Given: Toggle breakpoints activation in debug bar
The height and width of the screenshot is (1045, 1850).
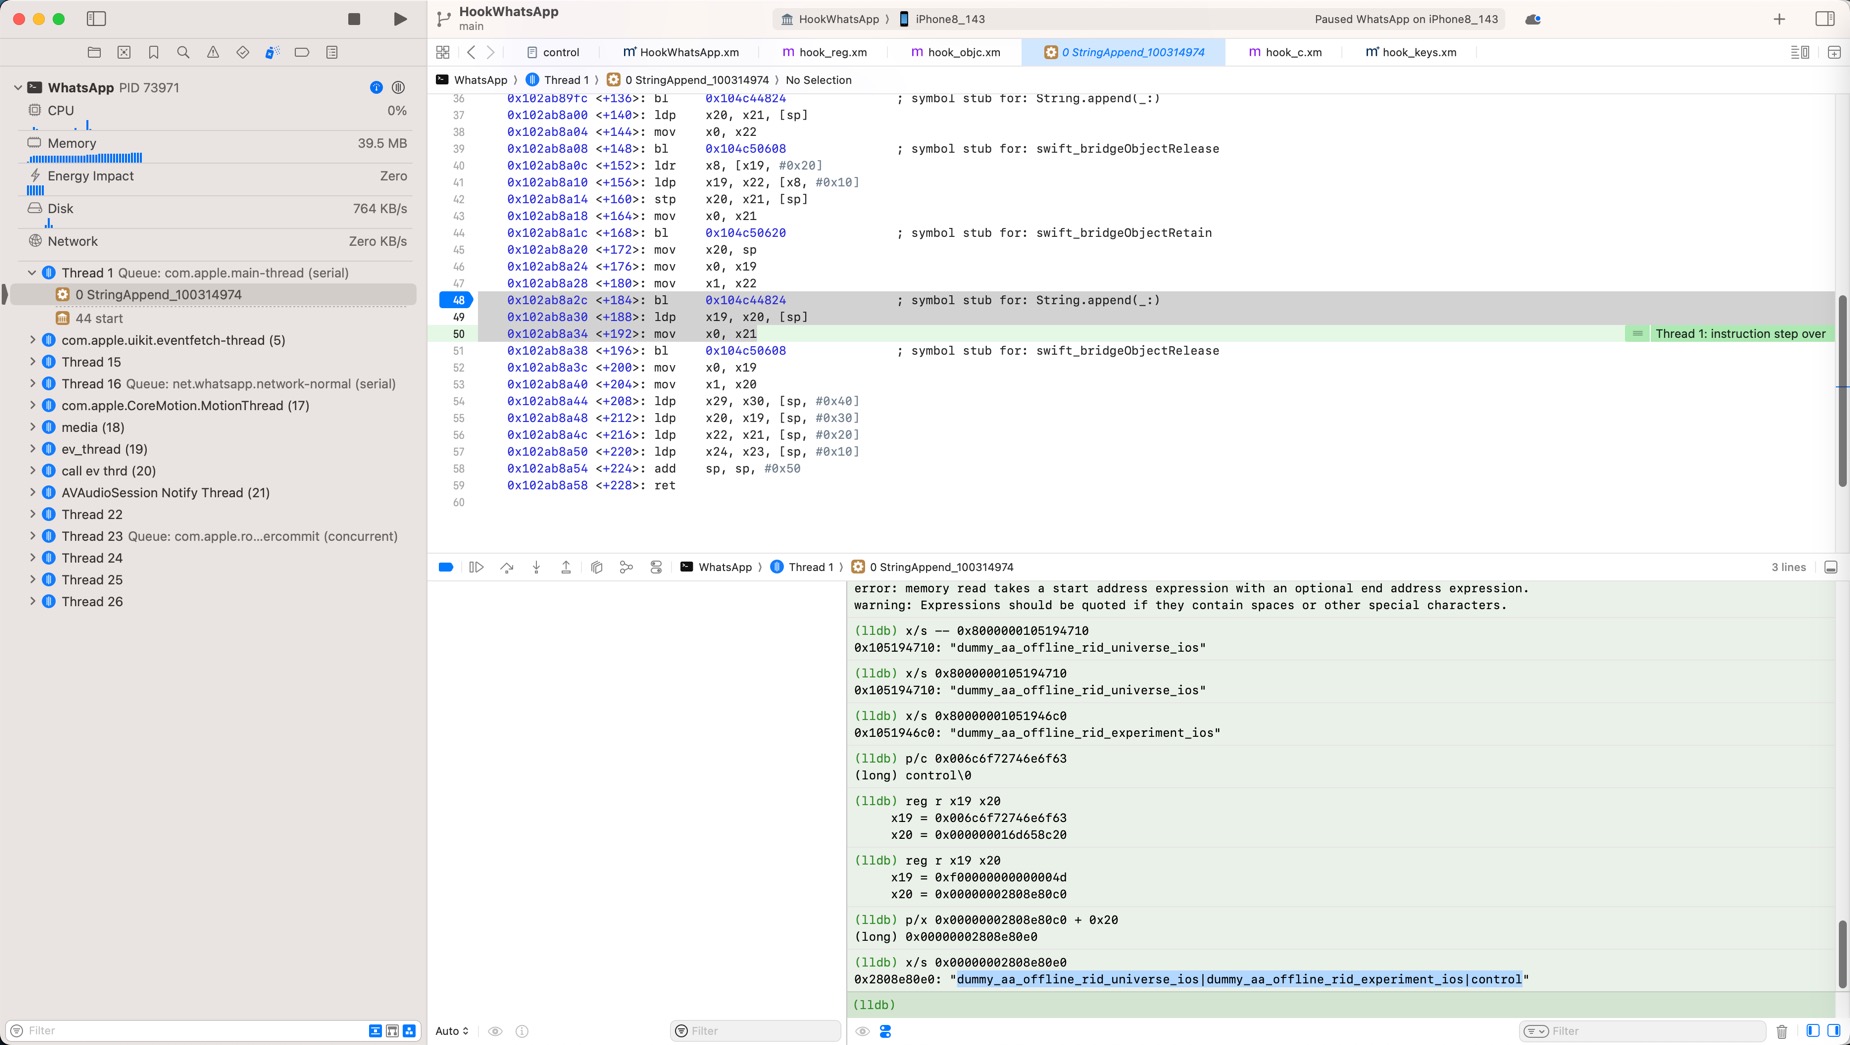Looking at the screenshot, I should (x=446, y=567).
